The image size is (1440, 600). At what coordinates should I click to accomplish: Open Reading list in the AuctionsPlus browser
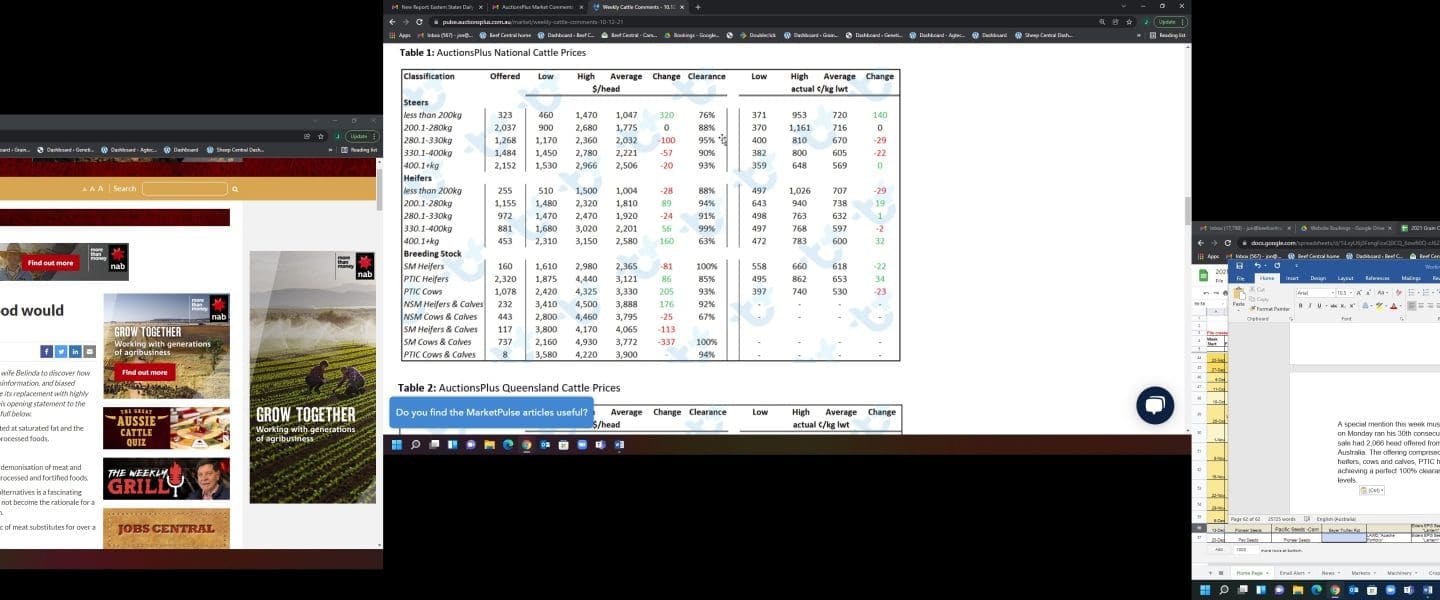1167,35
